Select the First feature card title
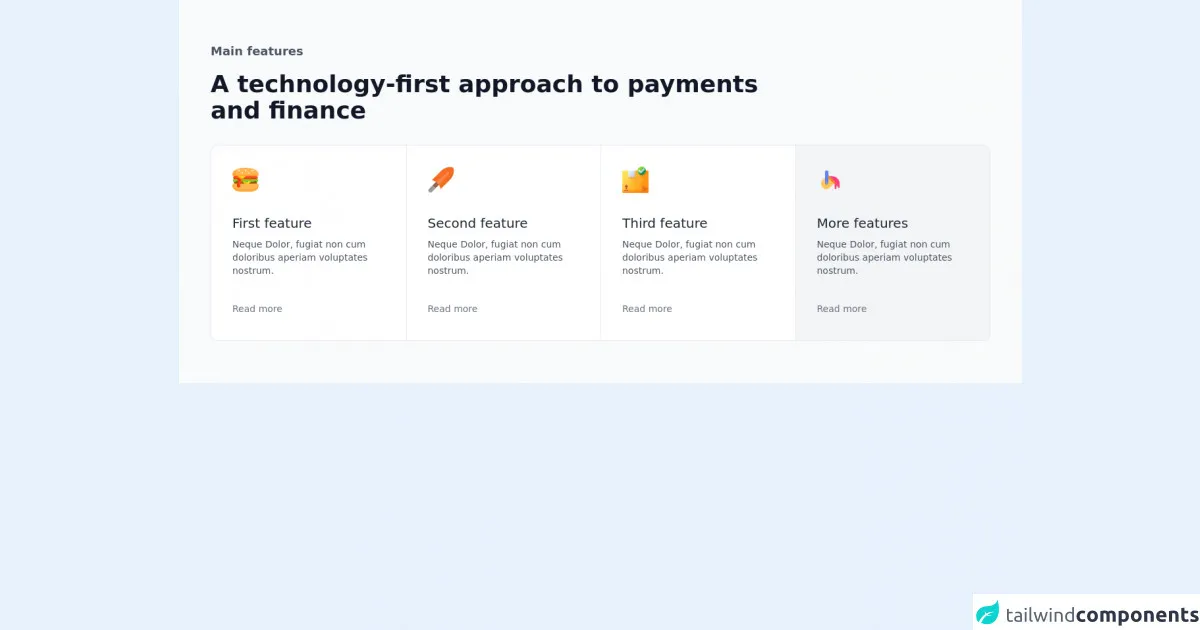1200x630 pixels. point(272,223)
